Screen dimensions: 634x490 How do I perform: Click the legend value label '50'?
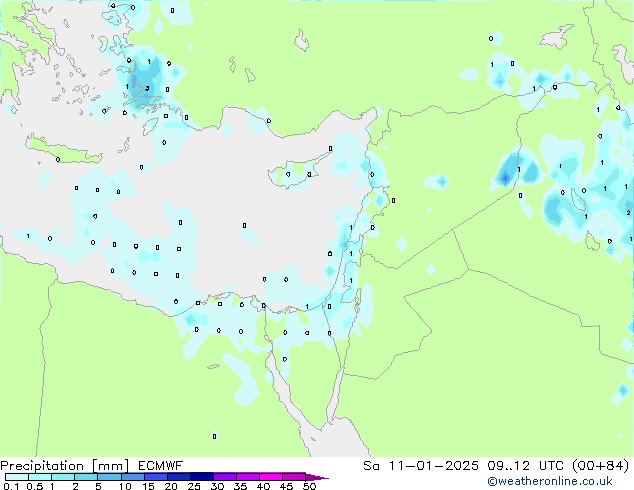click(309, 486)
